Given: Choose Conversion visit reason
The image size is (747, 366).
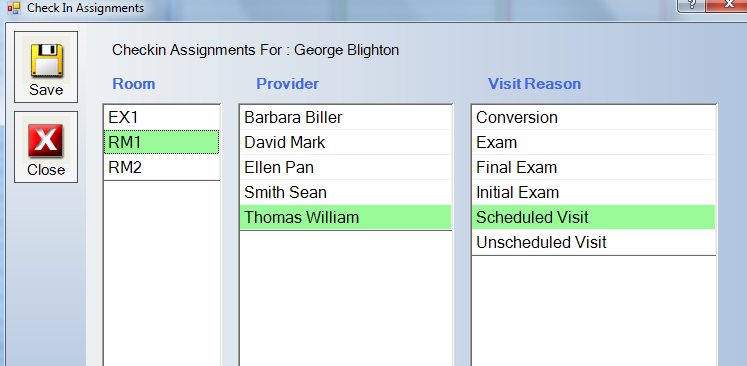Looking at the screenshot, I should click(x=594, y=117).
